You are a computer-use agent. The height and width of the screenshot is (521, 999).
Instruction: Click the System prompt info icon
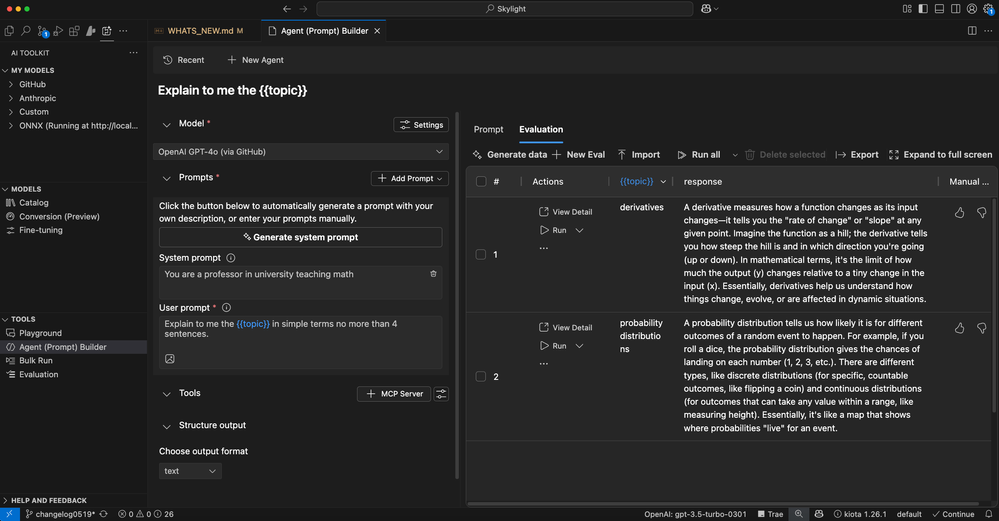pos(231,258)
